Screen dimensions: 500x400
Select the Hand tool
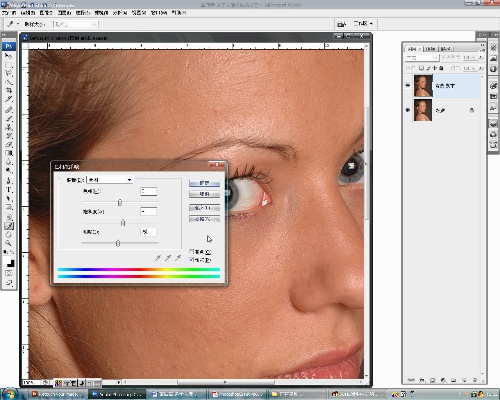(9, 235)
